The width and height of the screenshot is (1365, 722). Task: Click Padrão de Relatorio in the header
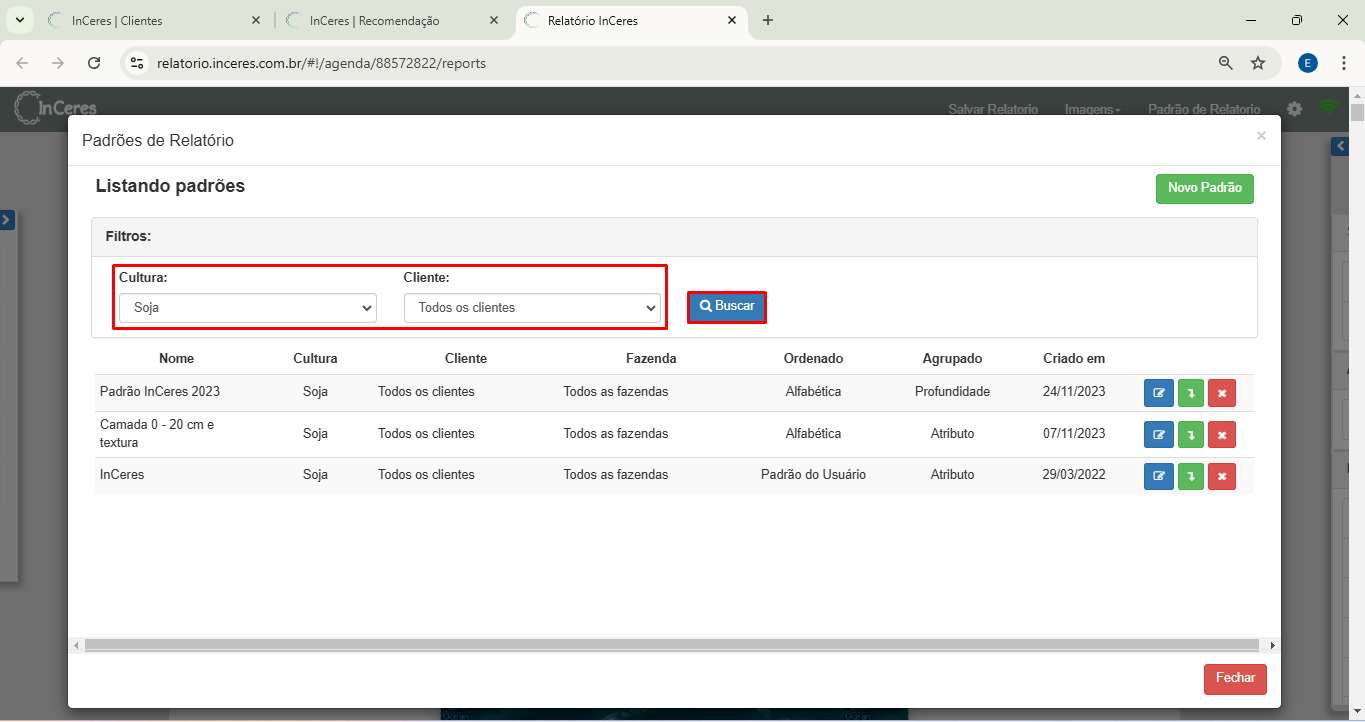tap(1204, 109)
